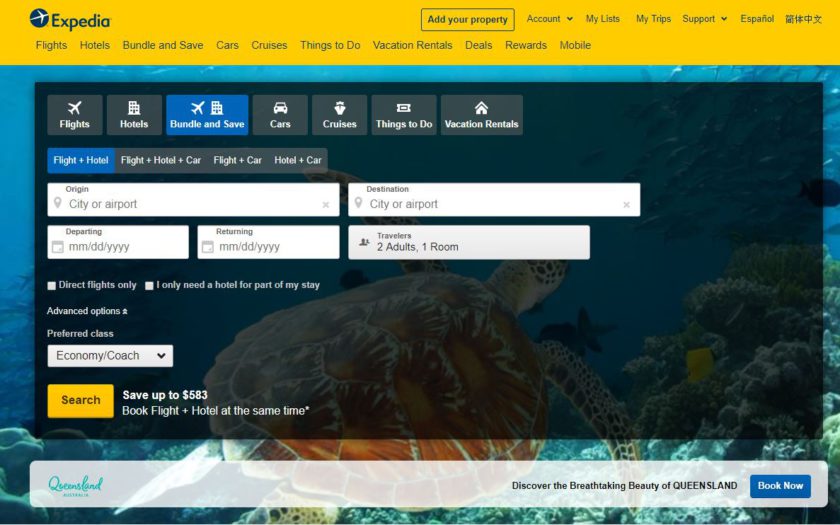Viewport: 840px width, 525px height.
Task: Open Vacation Rentals in top navigation
Action: pos(412,45)
